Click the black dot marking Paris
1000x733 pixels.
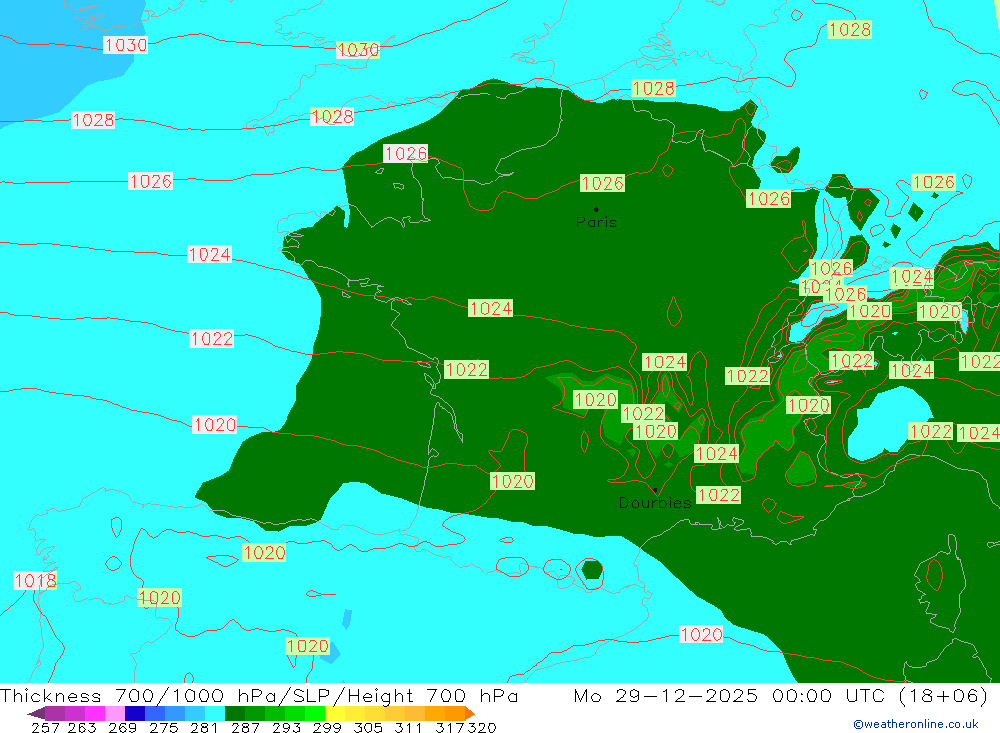596,209
